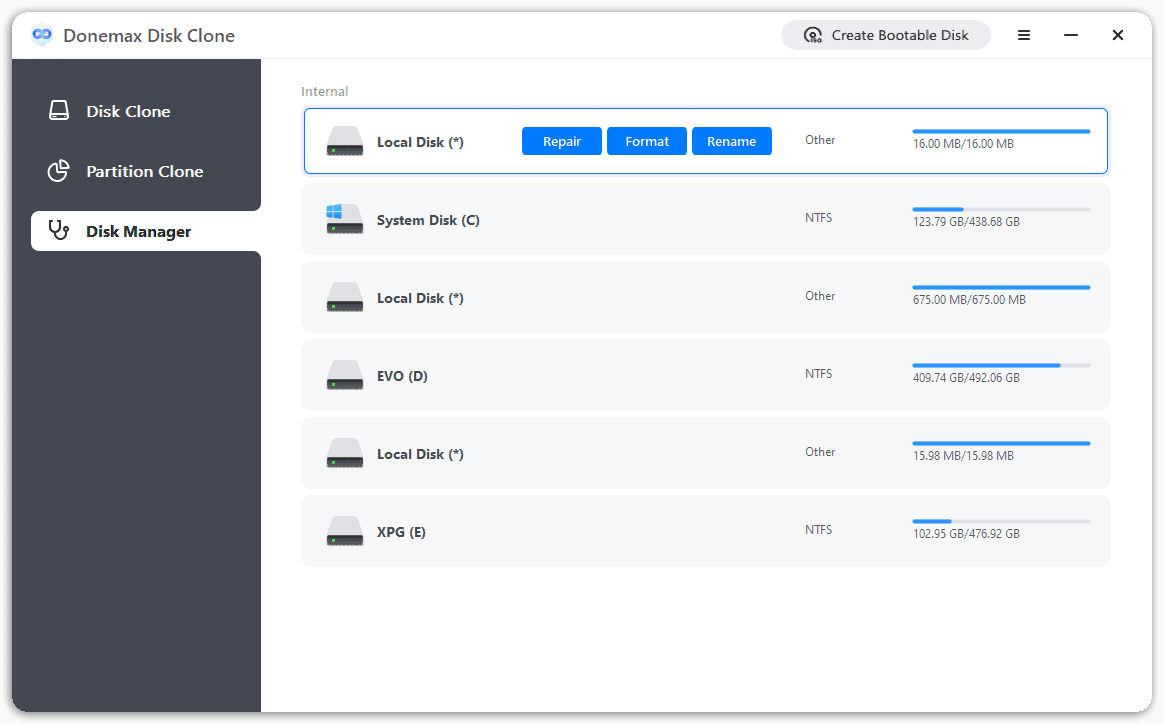Viewport: 1164px width, 724px height.
Task: Close the Donemax Disk Clone window
Action: point(1118,35)
